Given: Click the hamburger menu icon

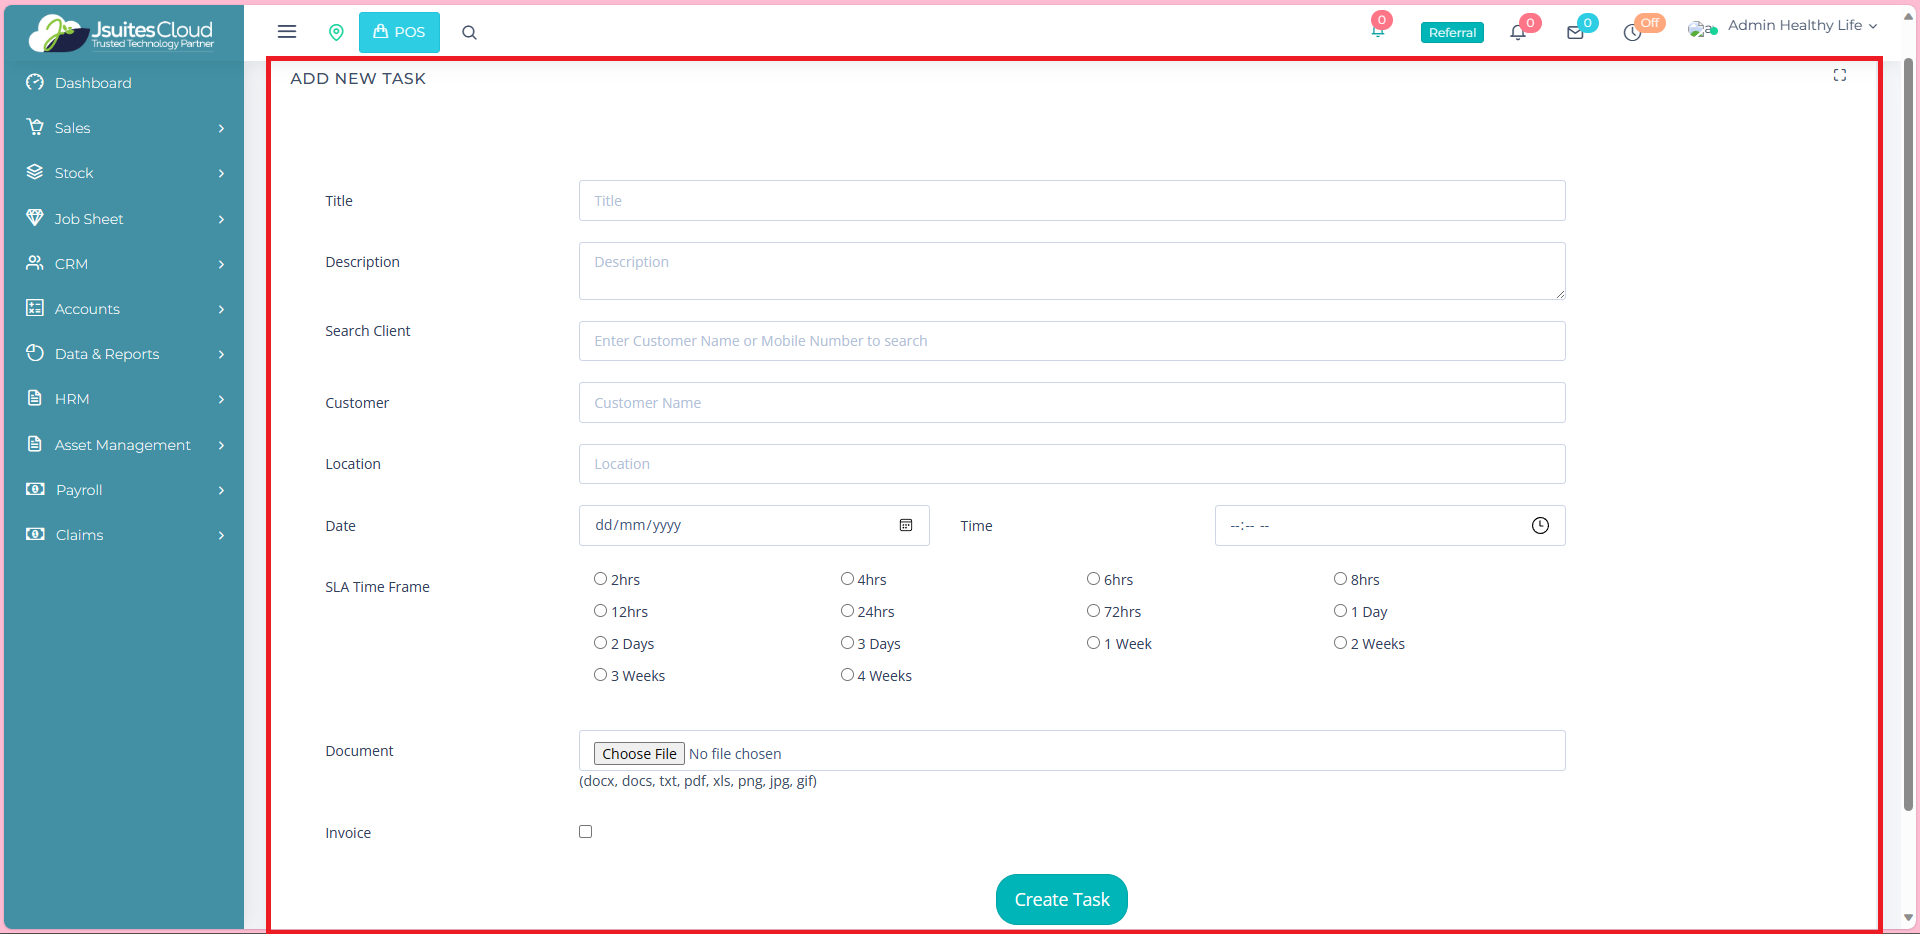Looking at the screenshot, I should coord(287,32).
